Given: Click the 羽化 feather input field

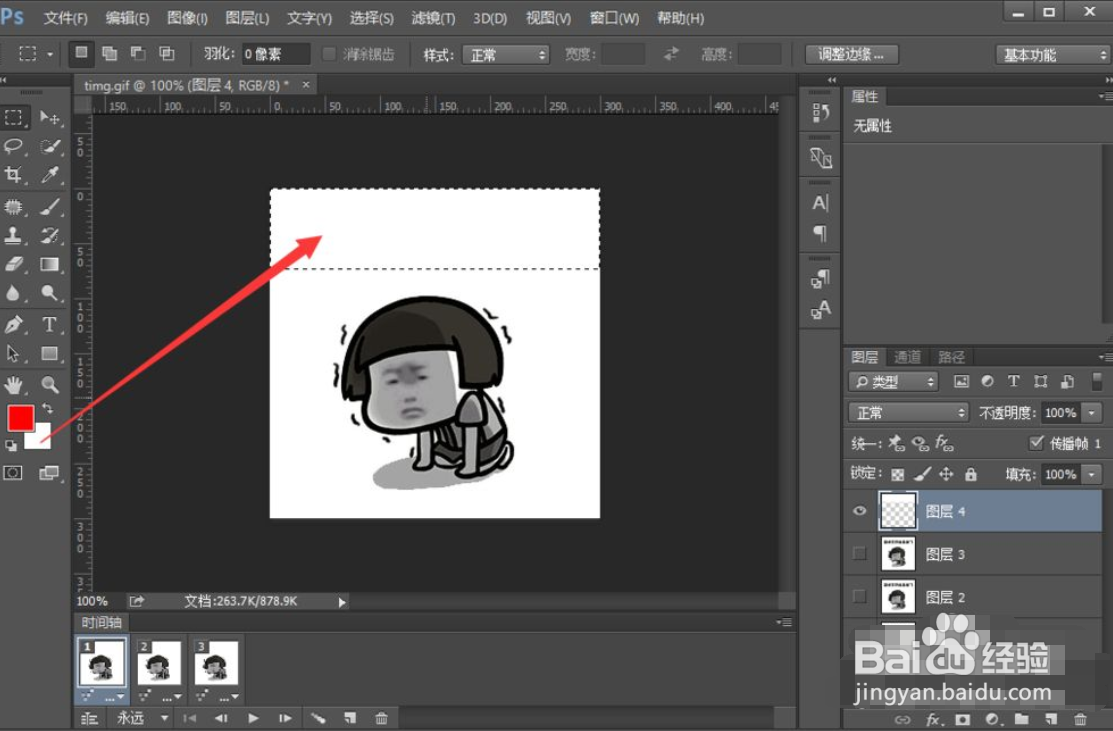Looking at the screenshot, I should pos(275,54).
